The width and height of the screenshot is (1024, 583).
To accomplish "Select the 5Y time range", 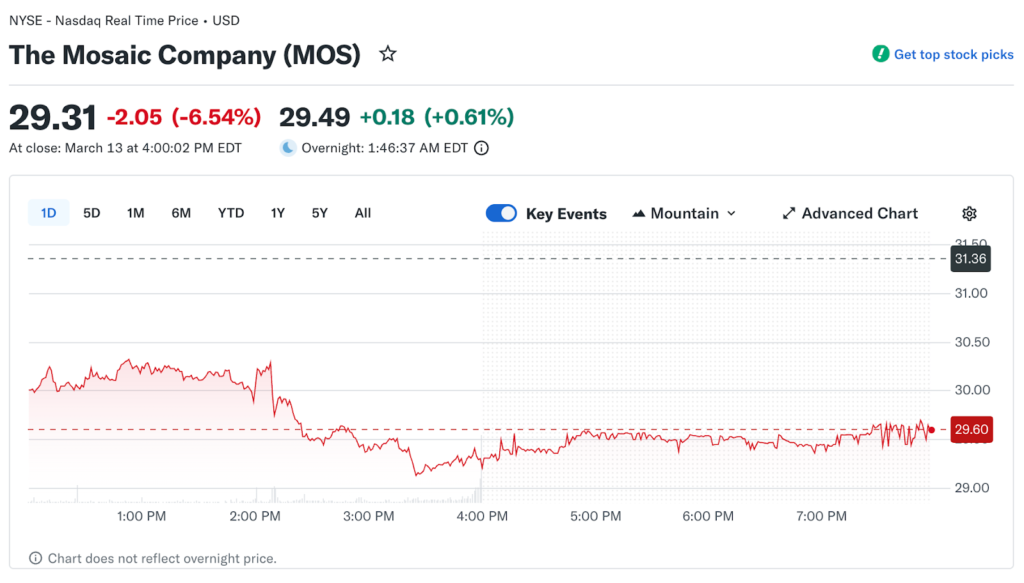I will point(320,213).
